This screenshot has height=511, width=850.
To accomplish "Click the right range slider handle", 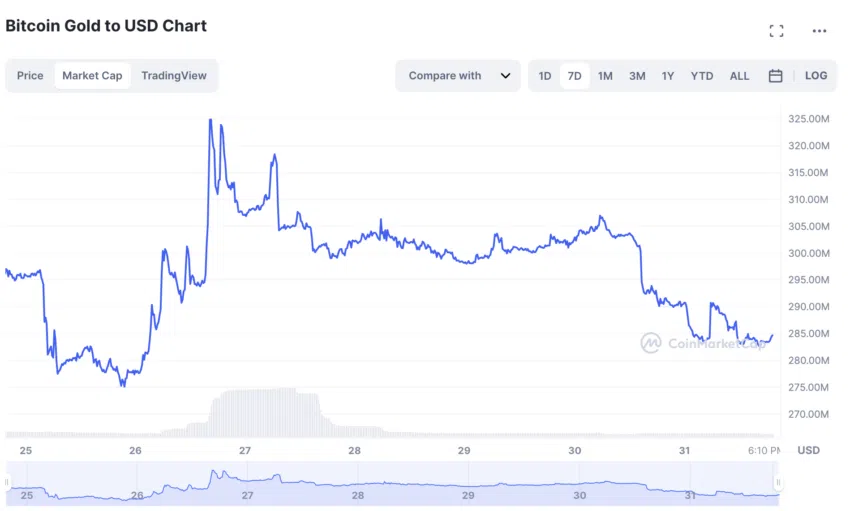I will [778, 483].
